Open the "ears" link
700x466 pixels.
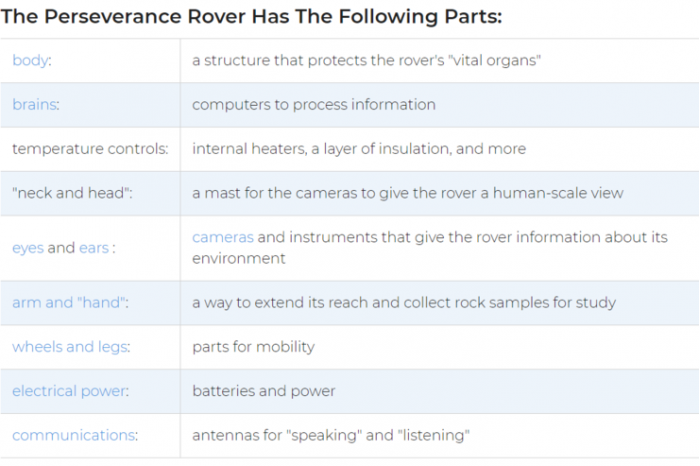[x=94, y=248]
